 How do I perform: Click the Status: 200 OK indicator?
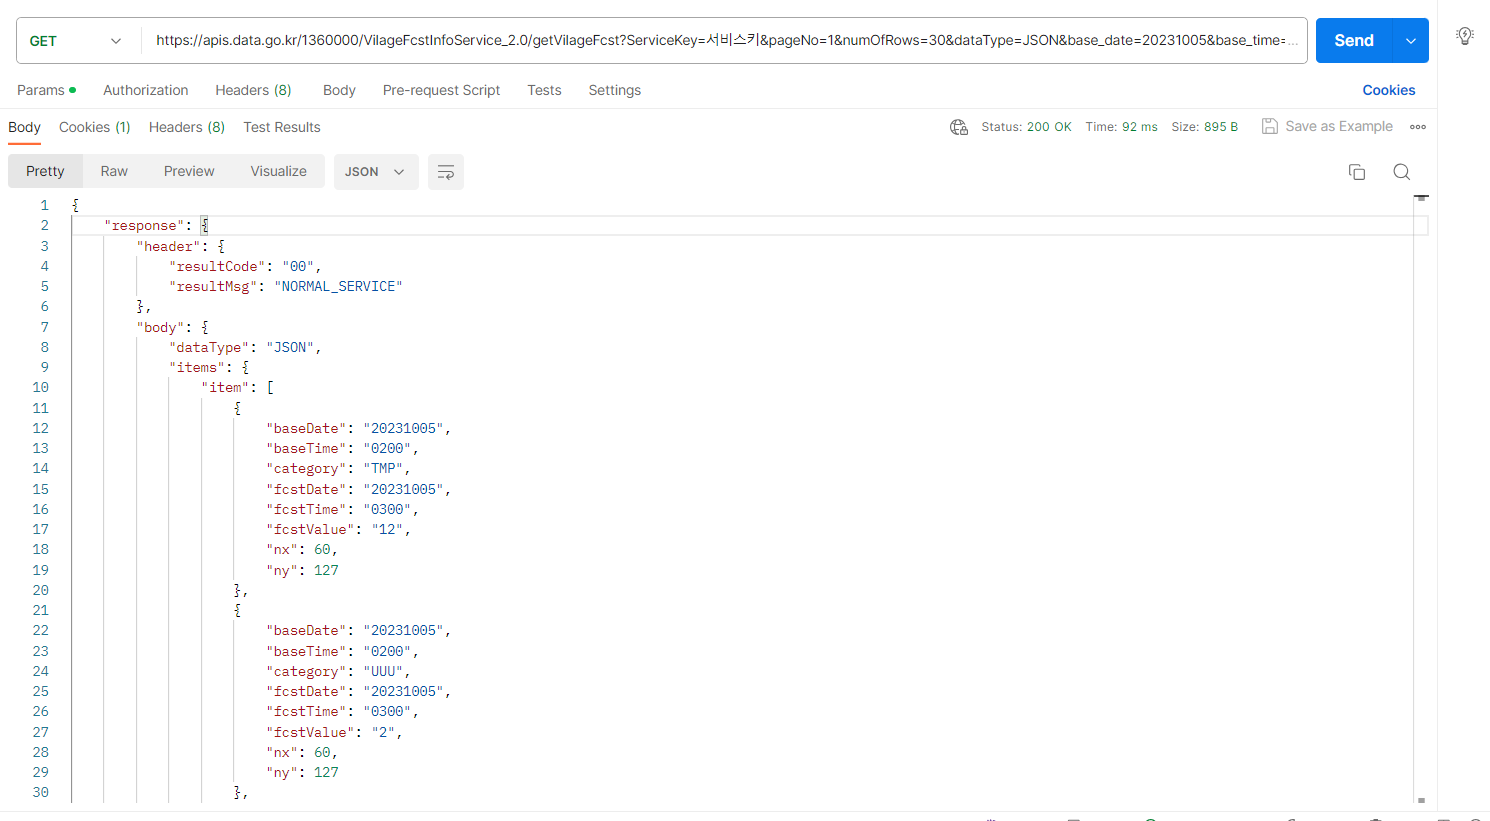1026,127
